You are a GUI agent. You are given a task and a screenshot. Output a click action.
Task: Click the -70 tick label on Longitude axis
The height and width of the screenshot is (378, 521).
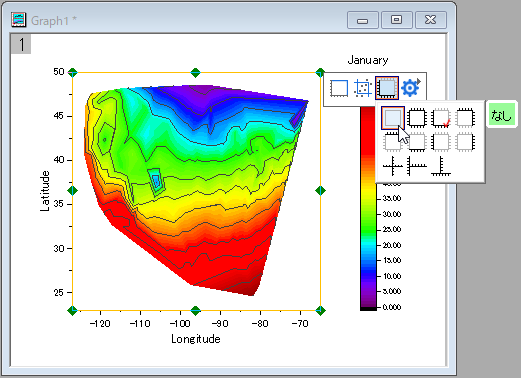point(300,323)
